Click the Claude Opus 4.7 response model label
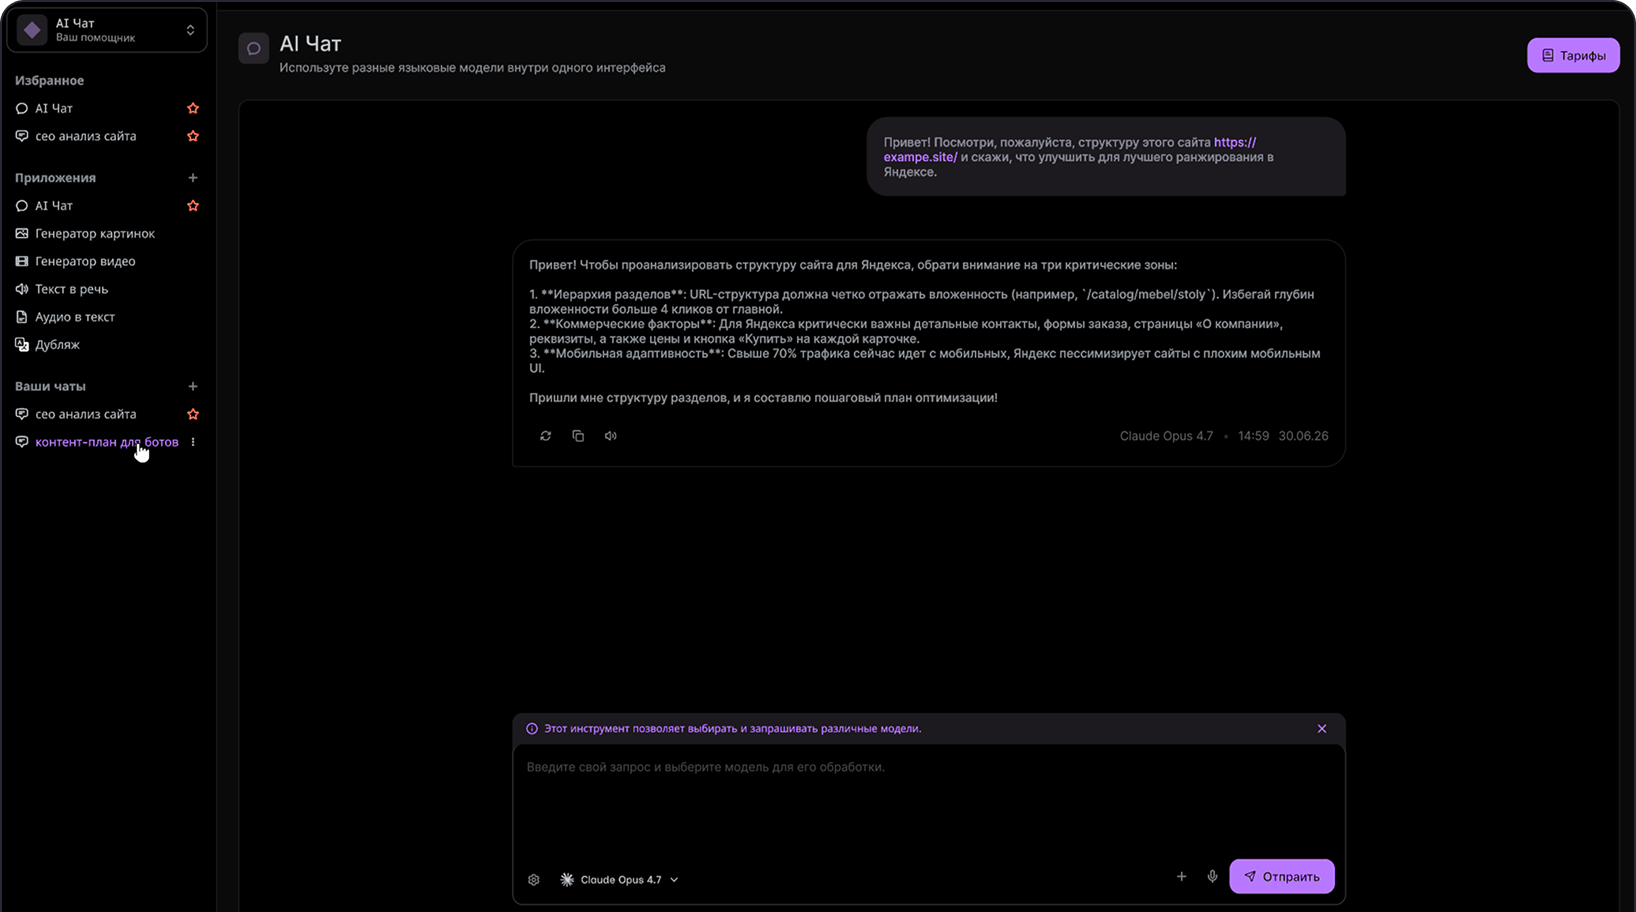Screen dimensions: 1636x912 (1166, 436)
